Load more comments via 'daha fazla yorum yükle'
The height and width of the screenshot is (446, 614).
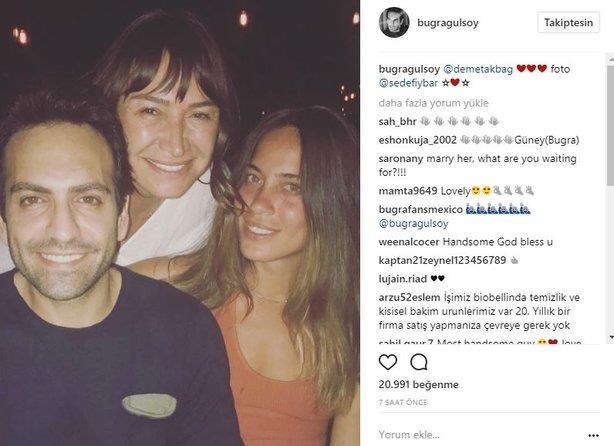[x=431, y=102]
